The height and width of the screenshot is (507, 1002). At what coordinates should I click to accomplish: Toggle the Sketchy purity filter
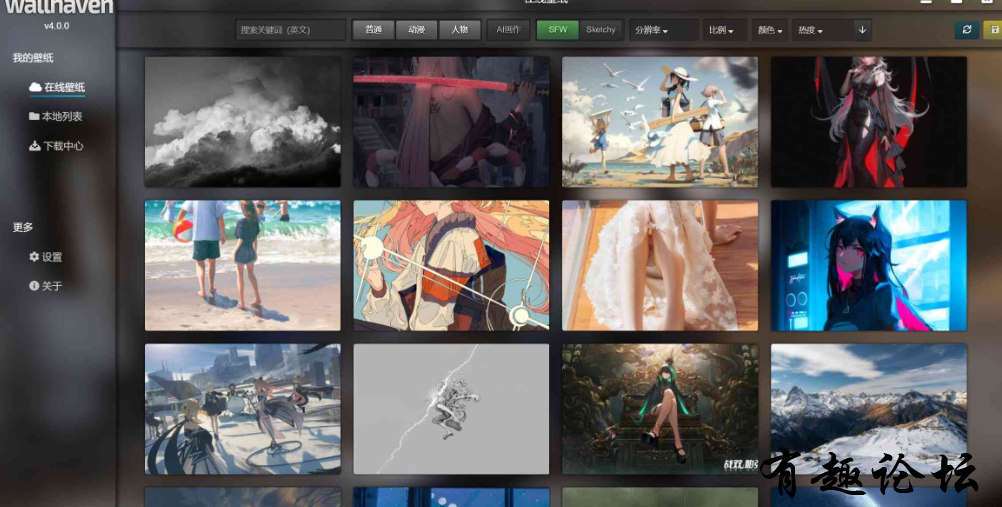pyautogui.click(x=601, y=30)
